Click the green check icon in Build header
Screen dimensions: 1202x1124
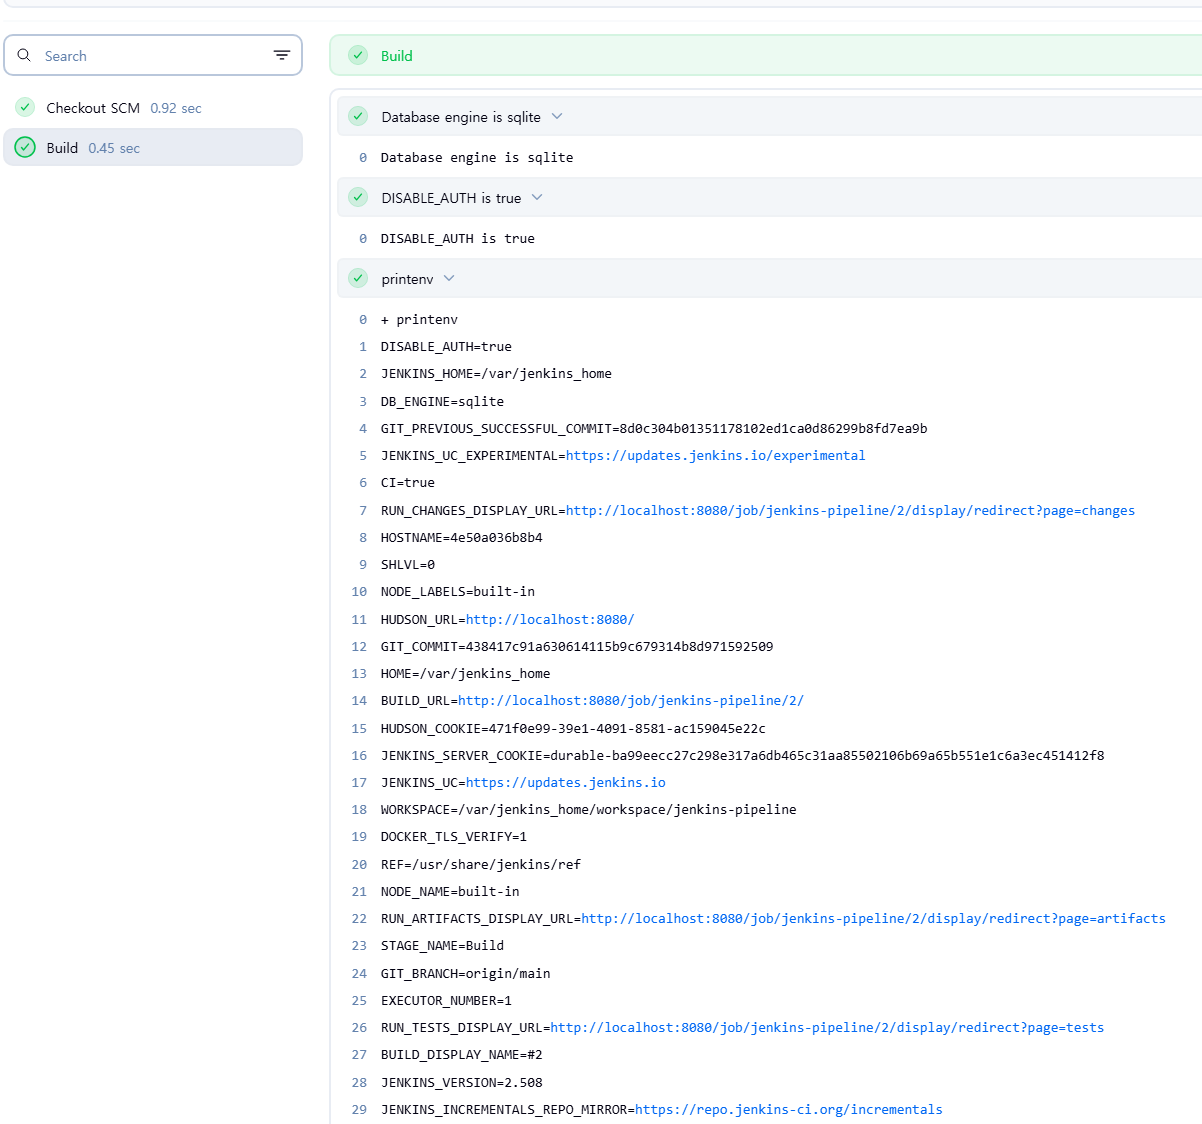click(x=358, y=55)
